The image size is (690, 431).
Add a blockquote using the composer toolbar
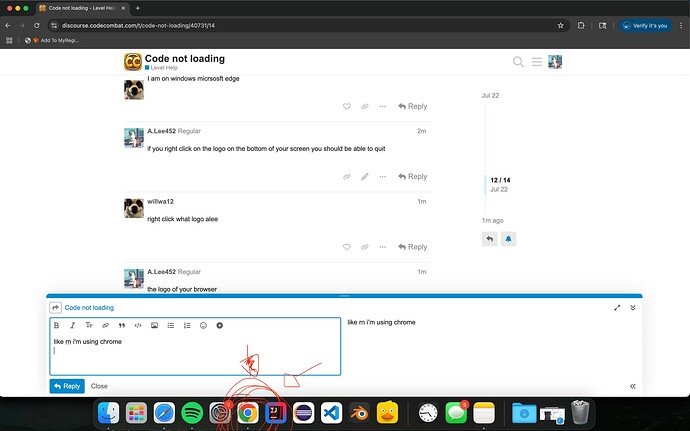click(122, 325)
